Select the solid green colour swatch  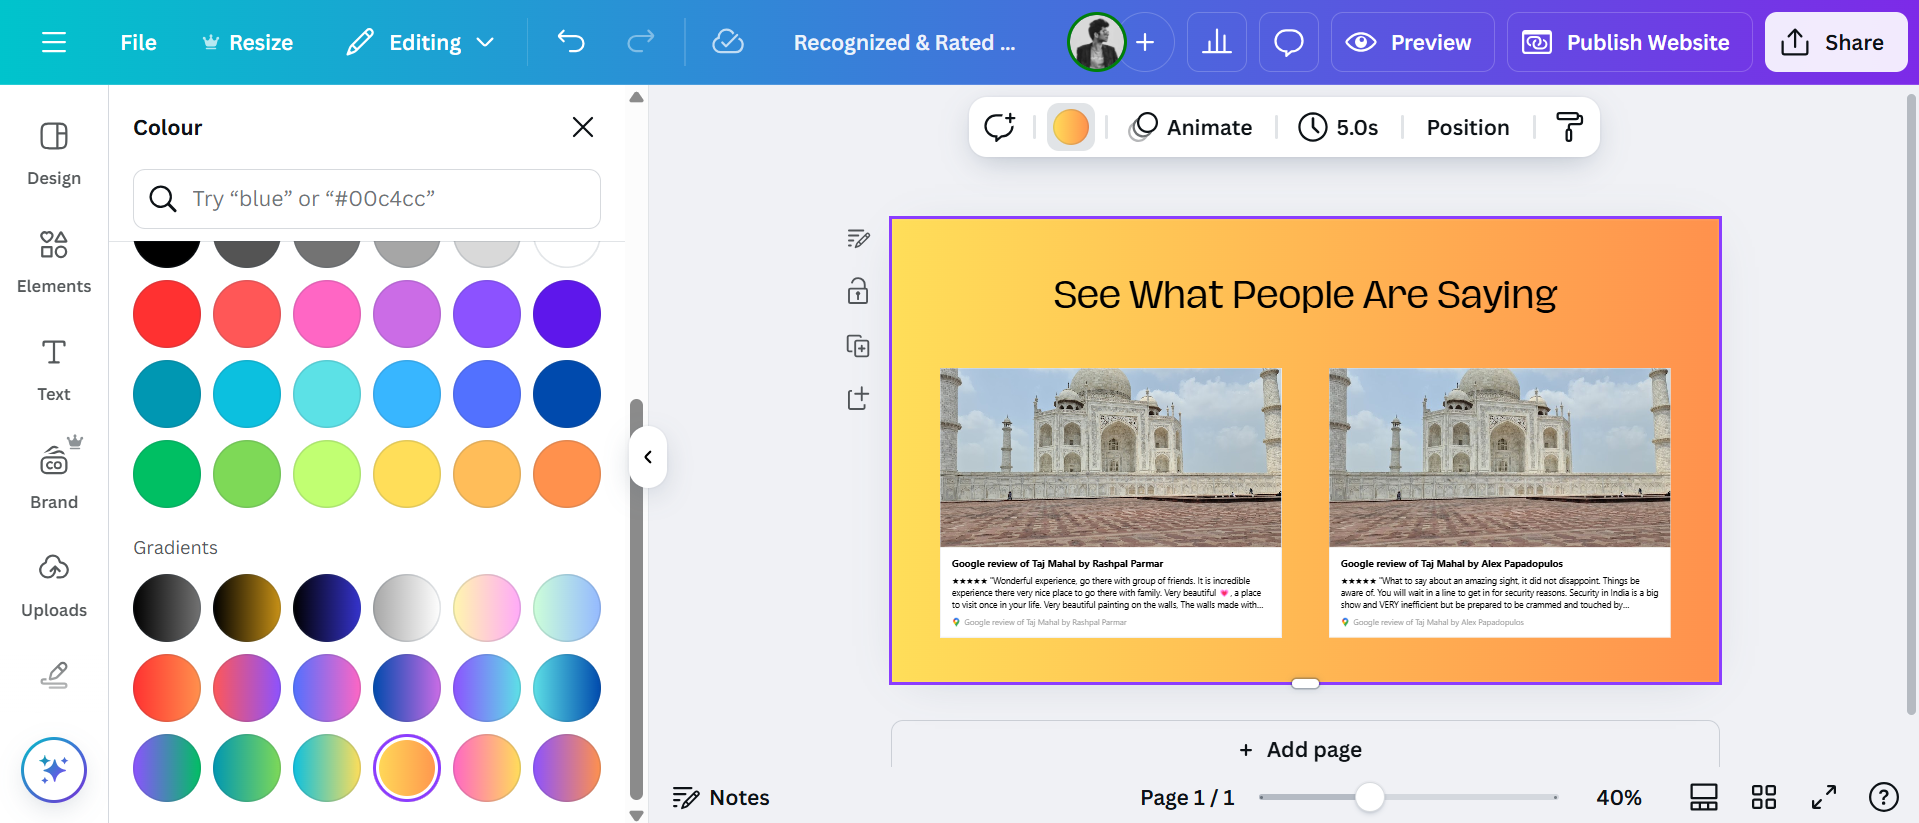(167, 474)
